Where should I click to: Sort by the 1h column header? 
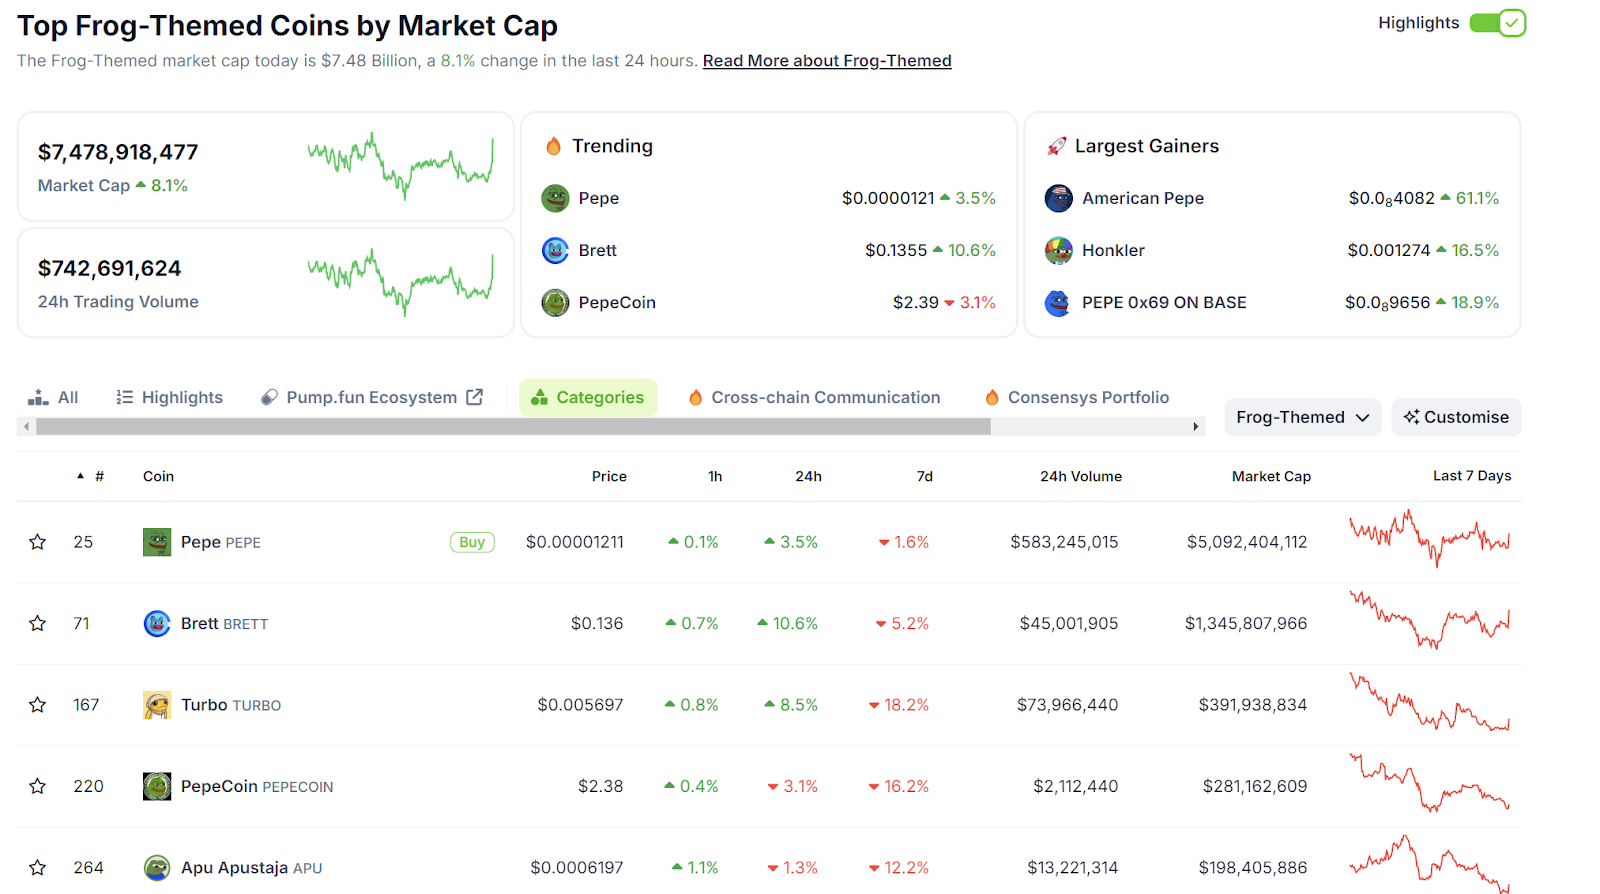[715, 476]
